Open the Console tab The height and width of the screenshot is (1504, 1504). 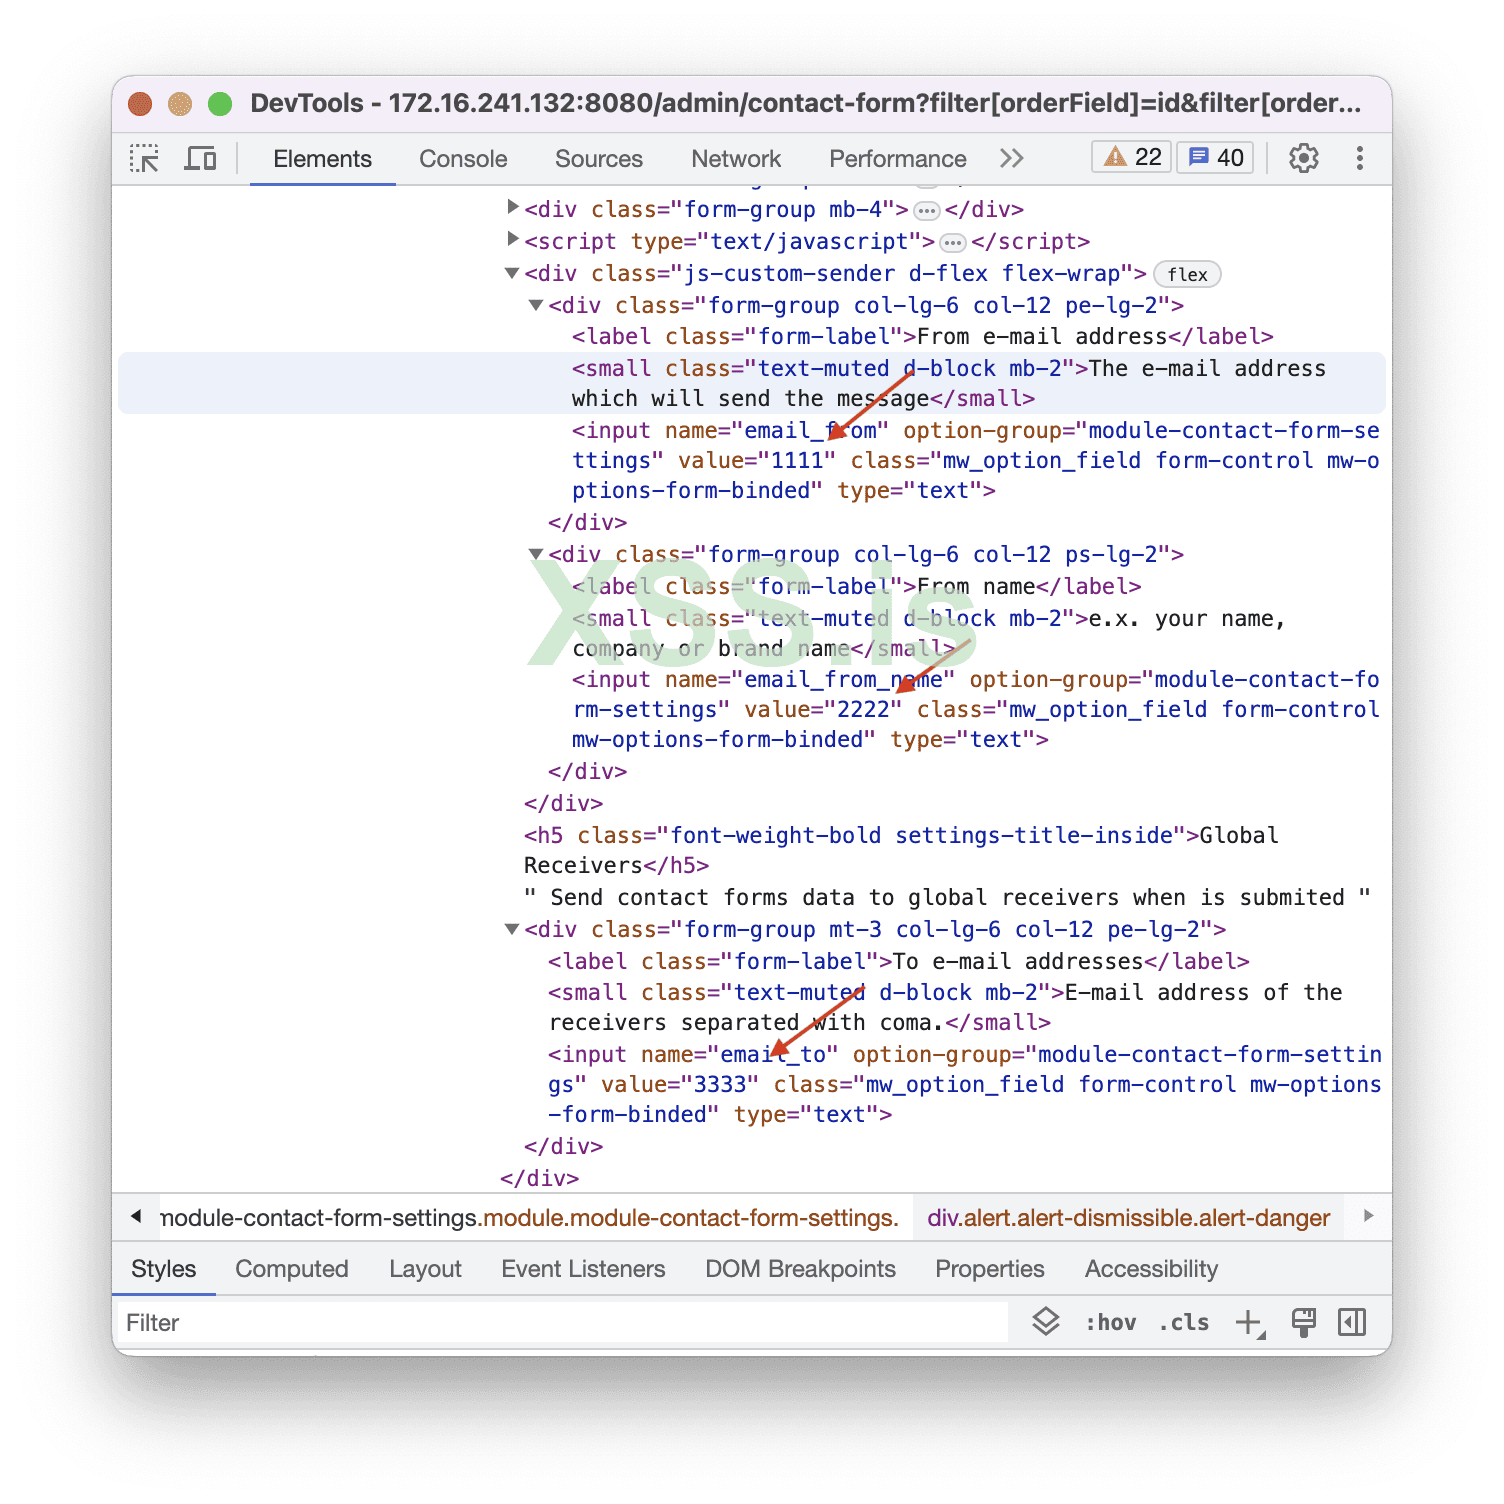coord(463,158)
